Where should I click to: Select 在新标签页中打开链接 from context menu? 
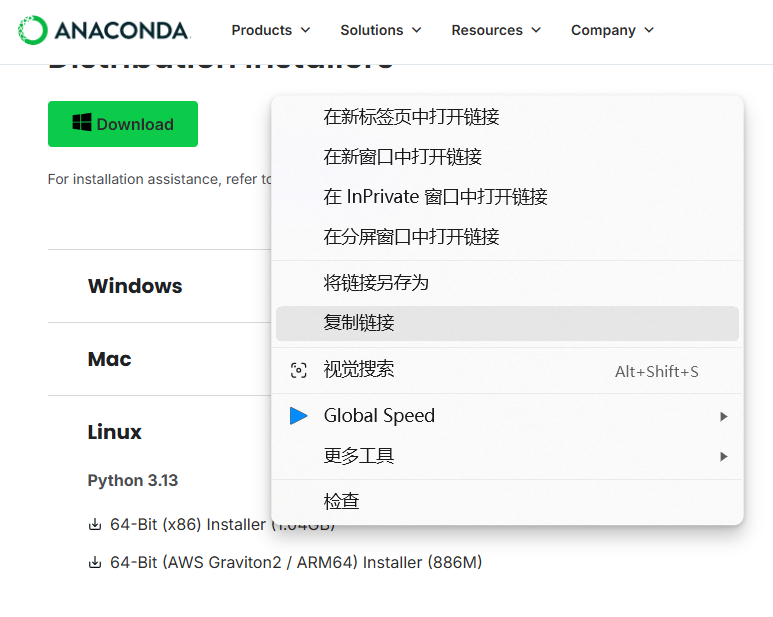[411, 117]
